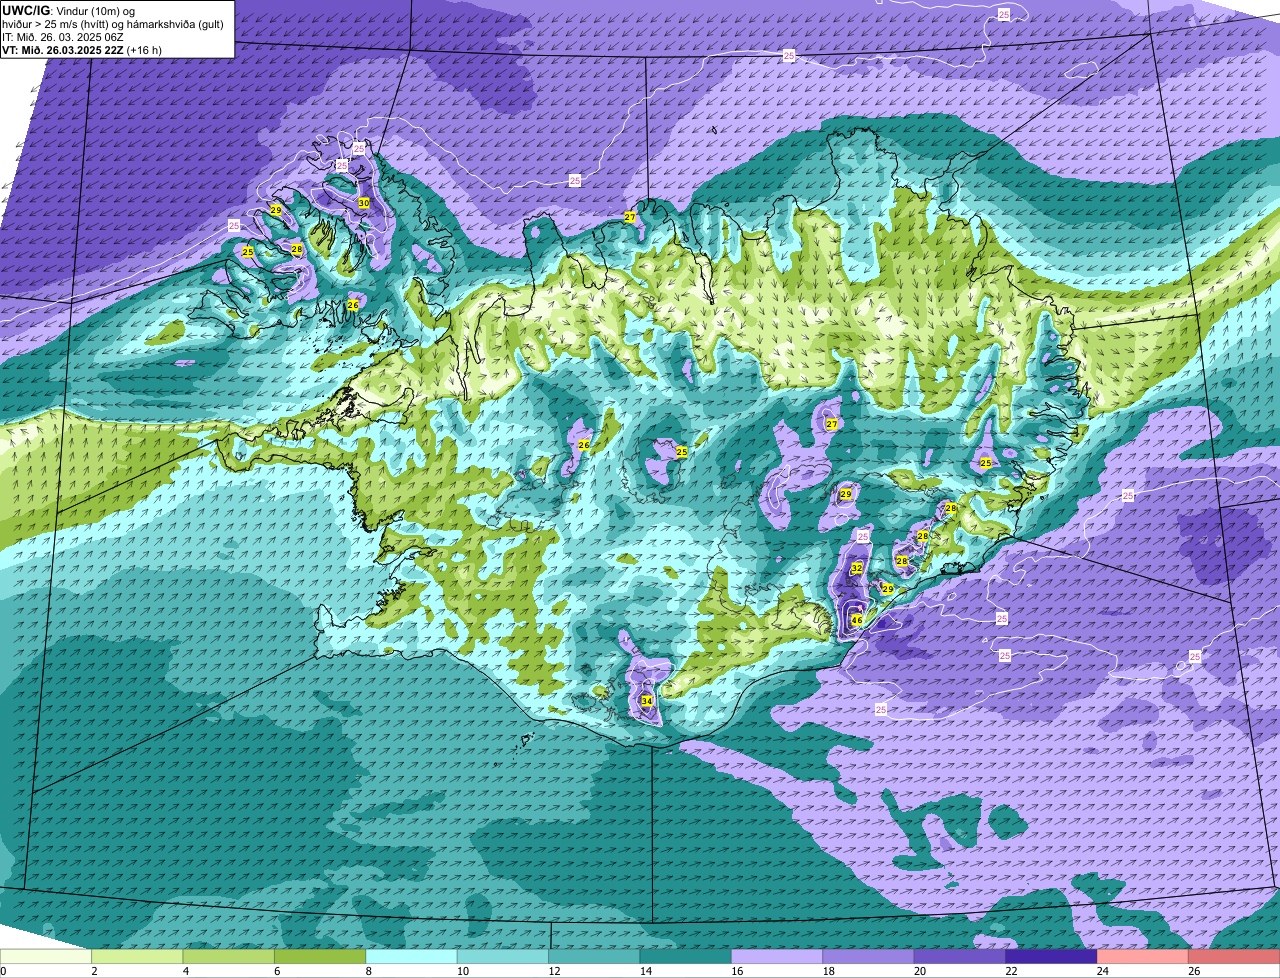The width and height of the screenshot is (1280, 978).
Task: Click the dark teal 14–16 m/s swatch
Action: [x=686, y=957]
